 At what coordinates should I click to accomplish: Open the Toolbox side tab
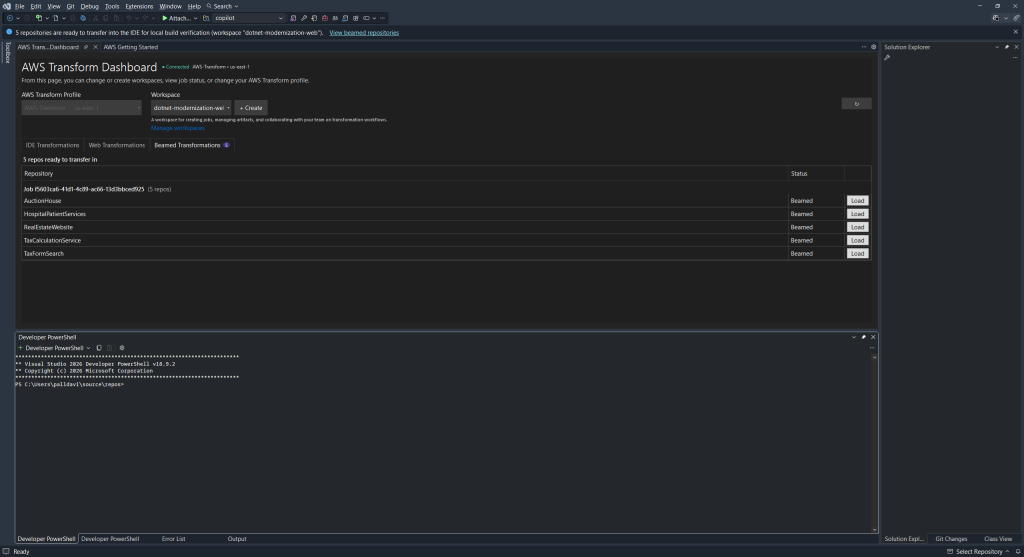(8, 52)
